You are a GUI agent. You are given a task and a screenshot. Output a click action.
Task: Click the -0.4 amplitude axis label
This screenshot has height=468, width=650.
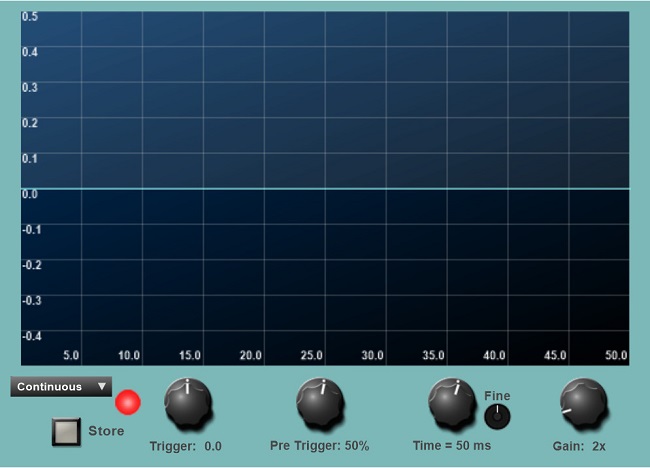click(x=30, y=335)
